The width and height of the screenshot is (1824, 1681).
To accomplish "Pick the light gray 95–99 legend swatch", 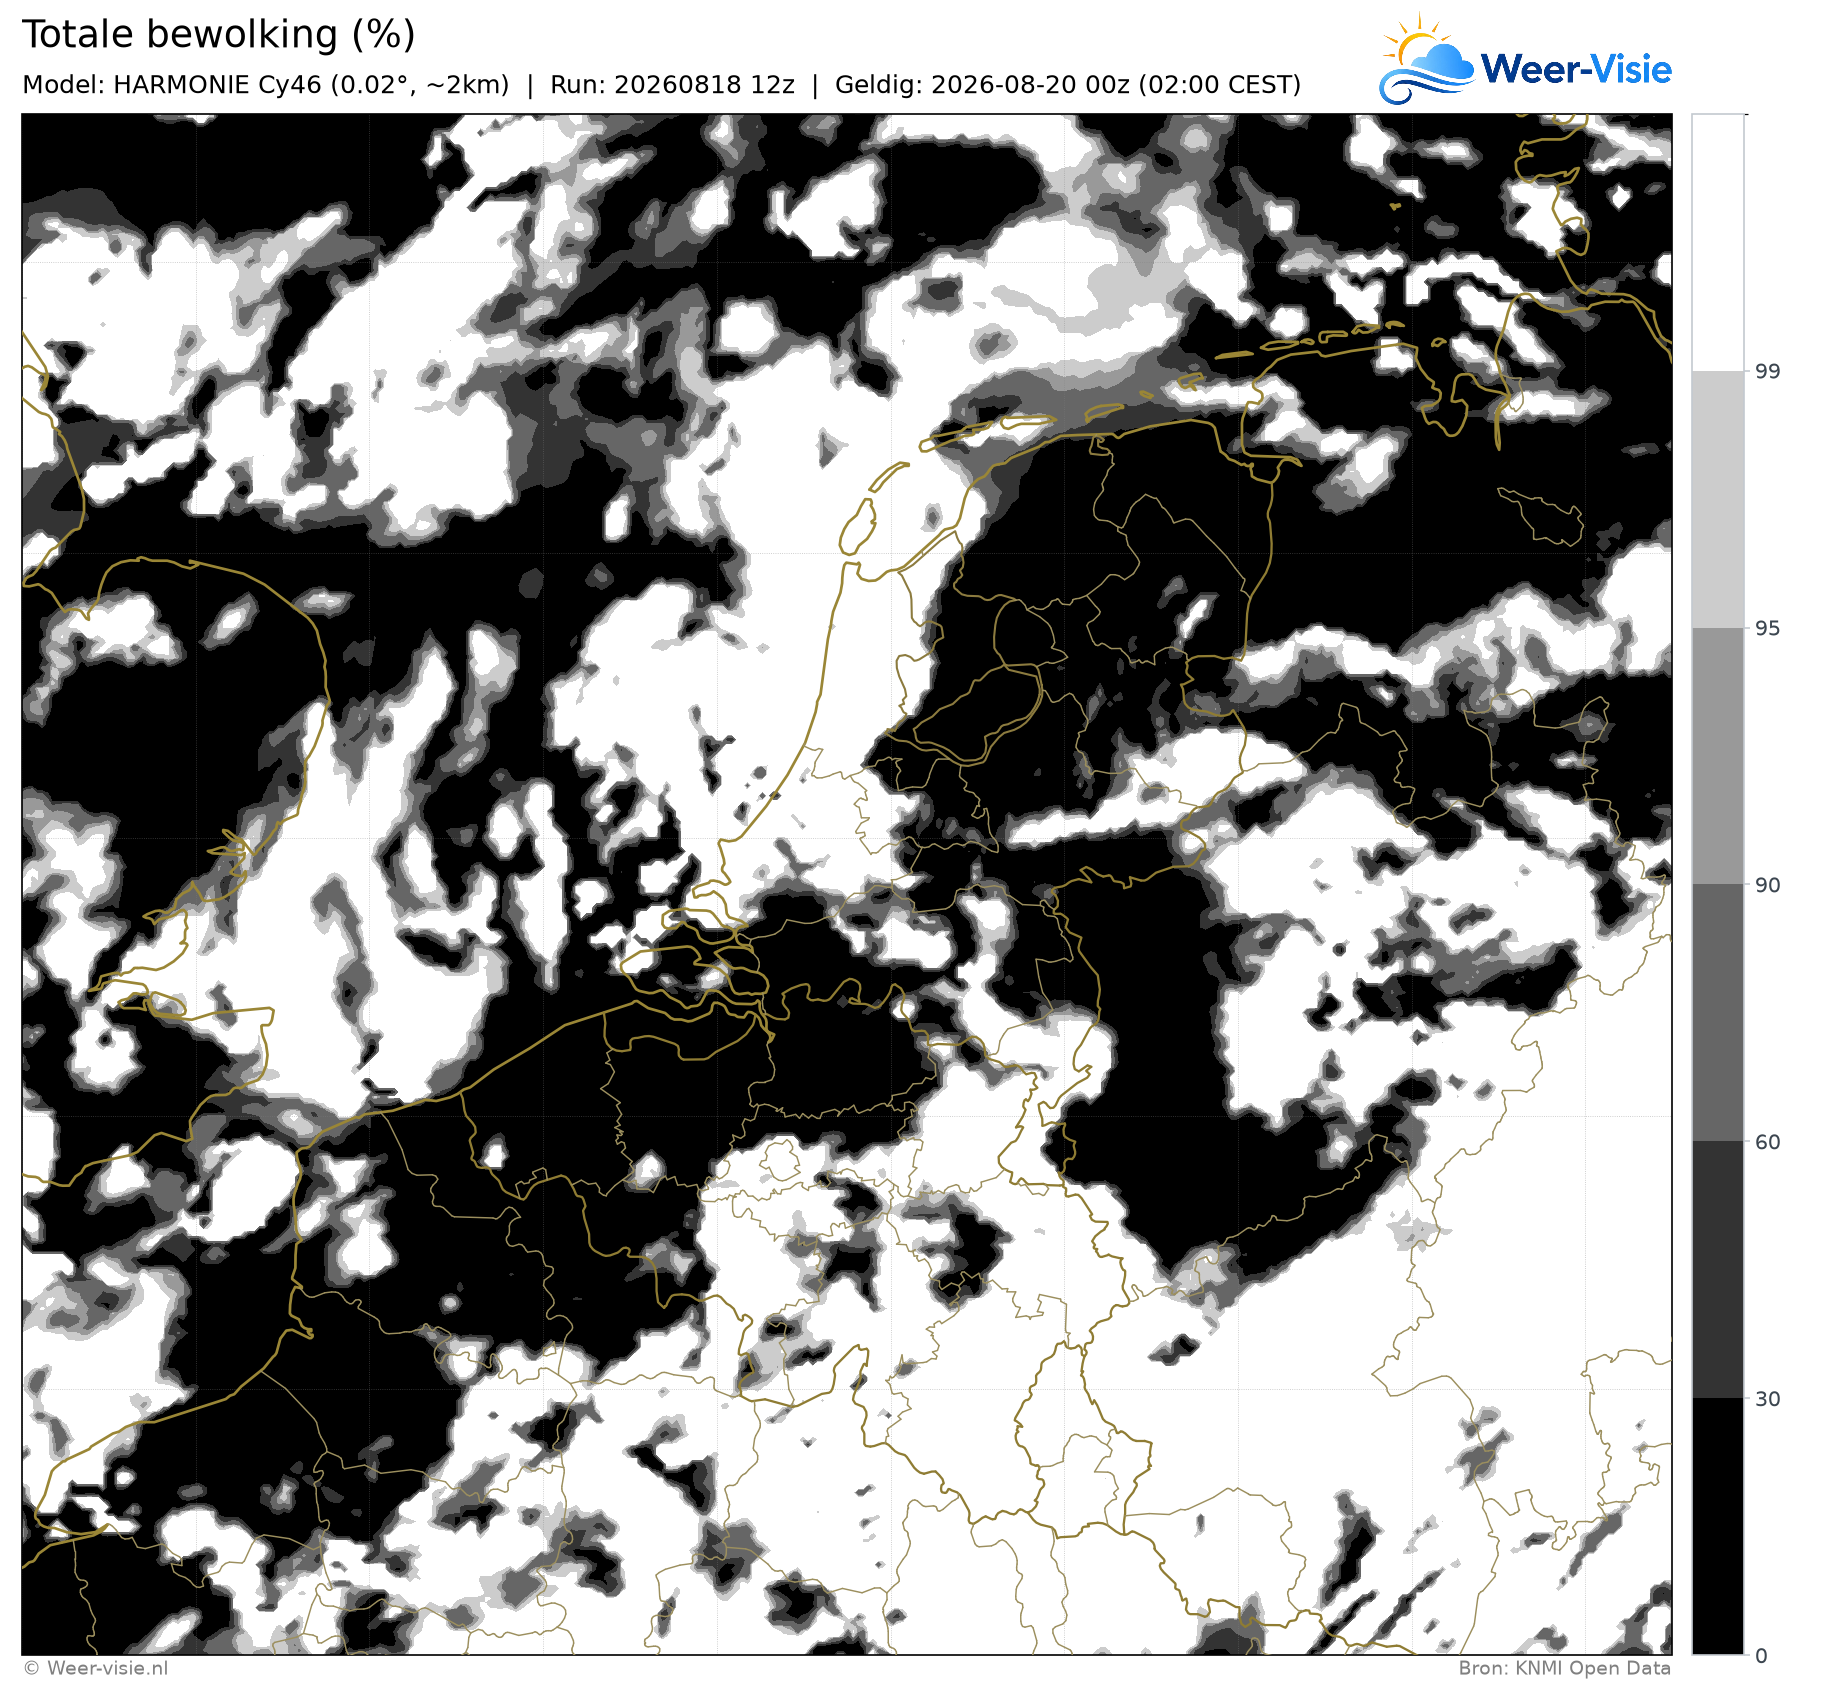I will 1718,499.
